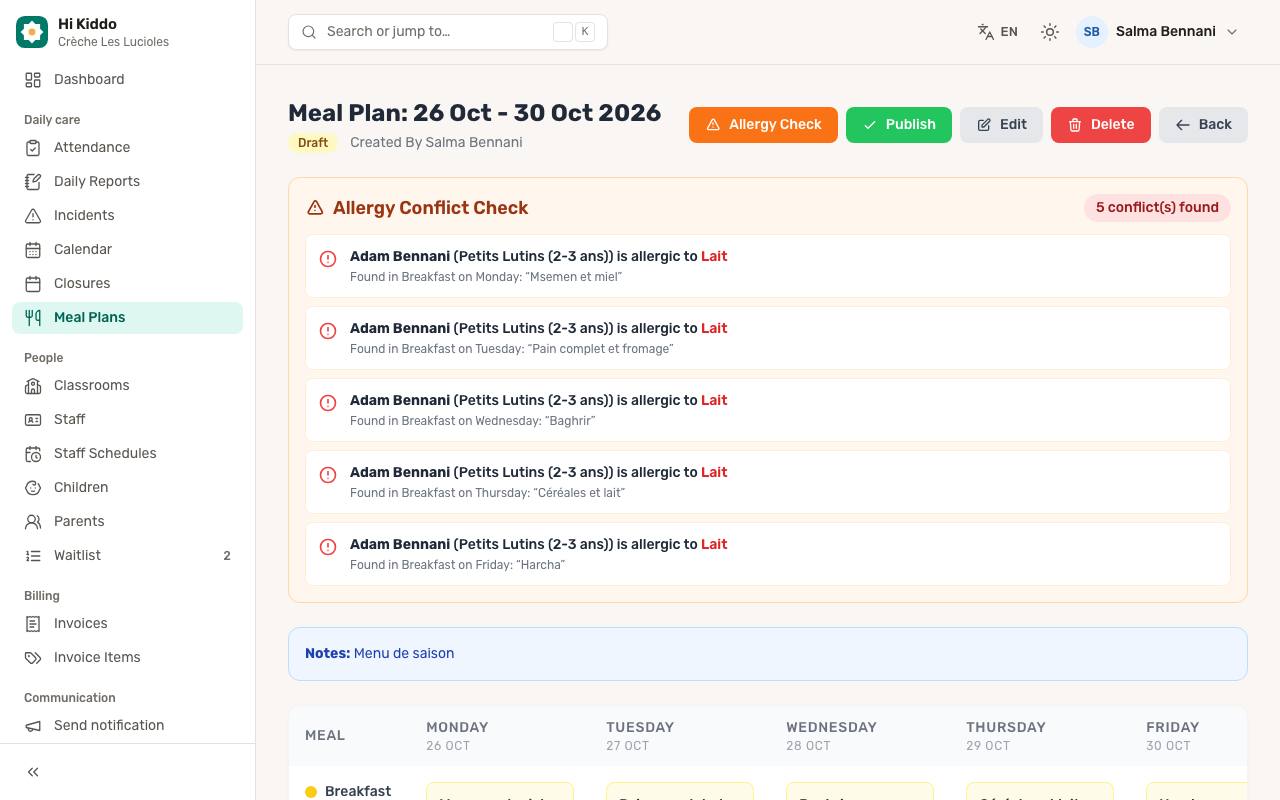Publish the meal plan
Screen dimensions: 1280x800
[x=899, y=125]
